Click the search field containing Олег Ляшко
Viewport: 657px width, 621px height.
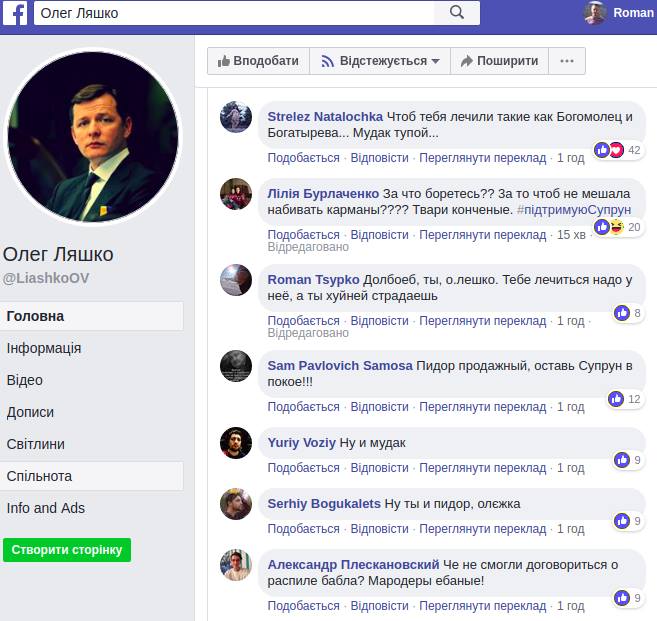tap(235, 13)
